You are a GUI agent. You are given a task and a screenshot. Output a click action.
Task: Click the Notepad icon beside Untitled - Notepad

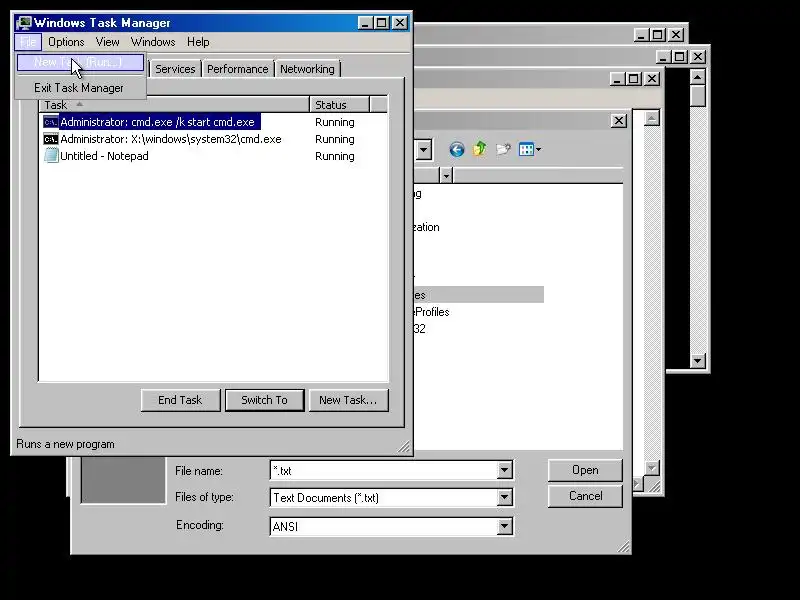pos(51,156)
